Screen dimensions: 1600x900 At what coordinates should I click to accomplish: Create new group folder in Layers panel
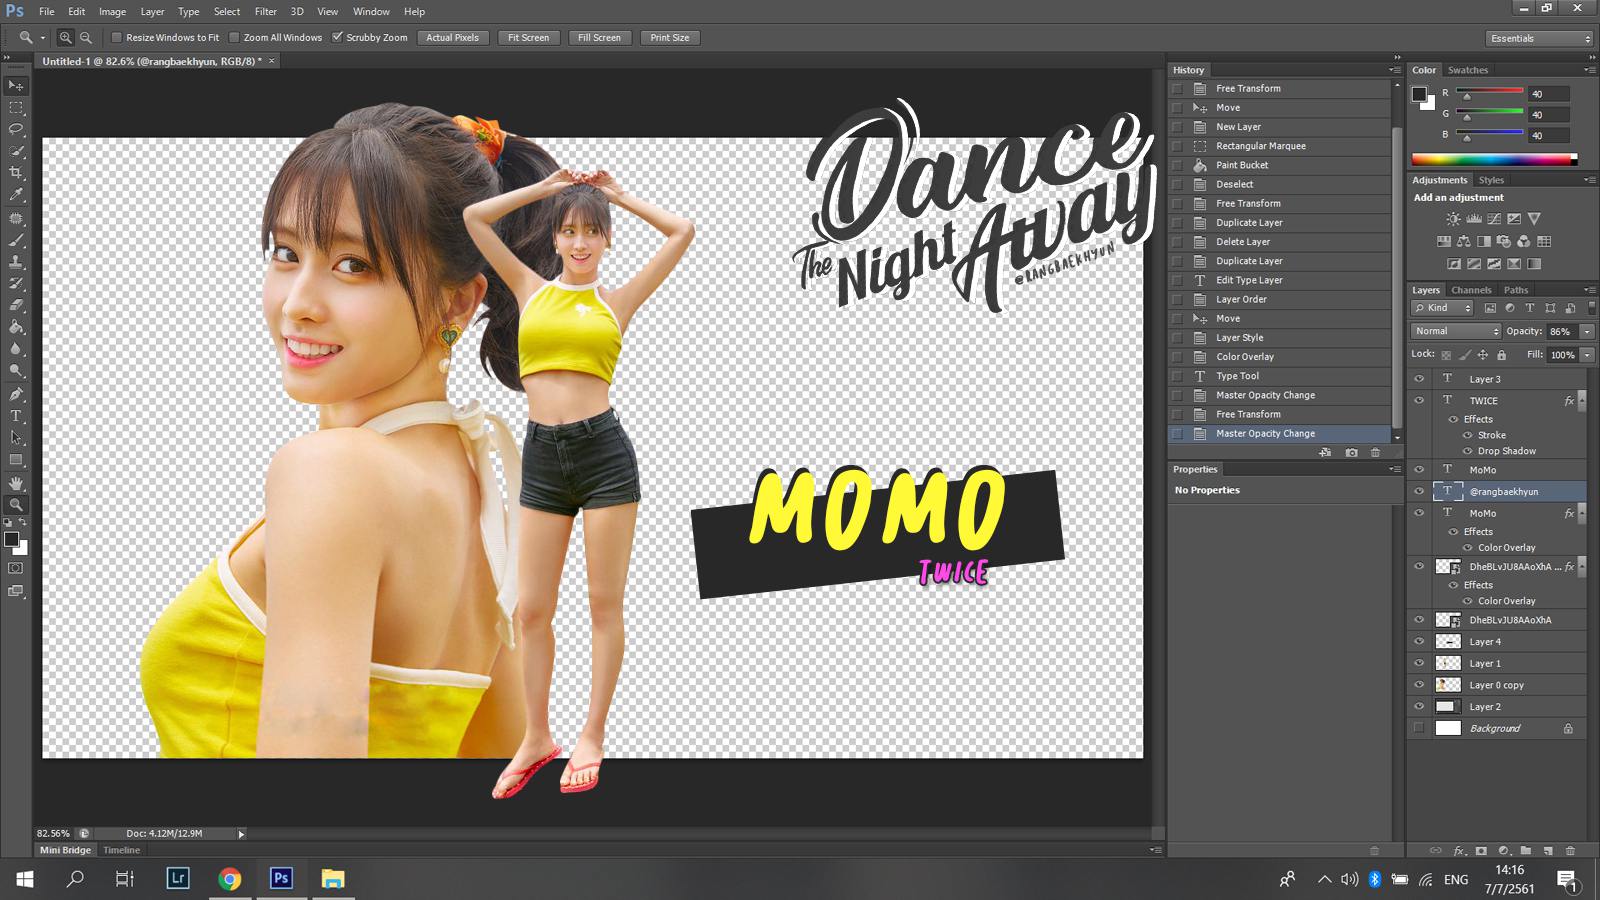[1525, 851]
